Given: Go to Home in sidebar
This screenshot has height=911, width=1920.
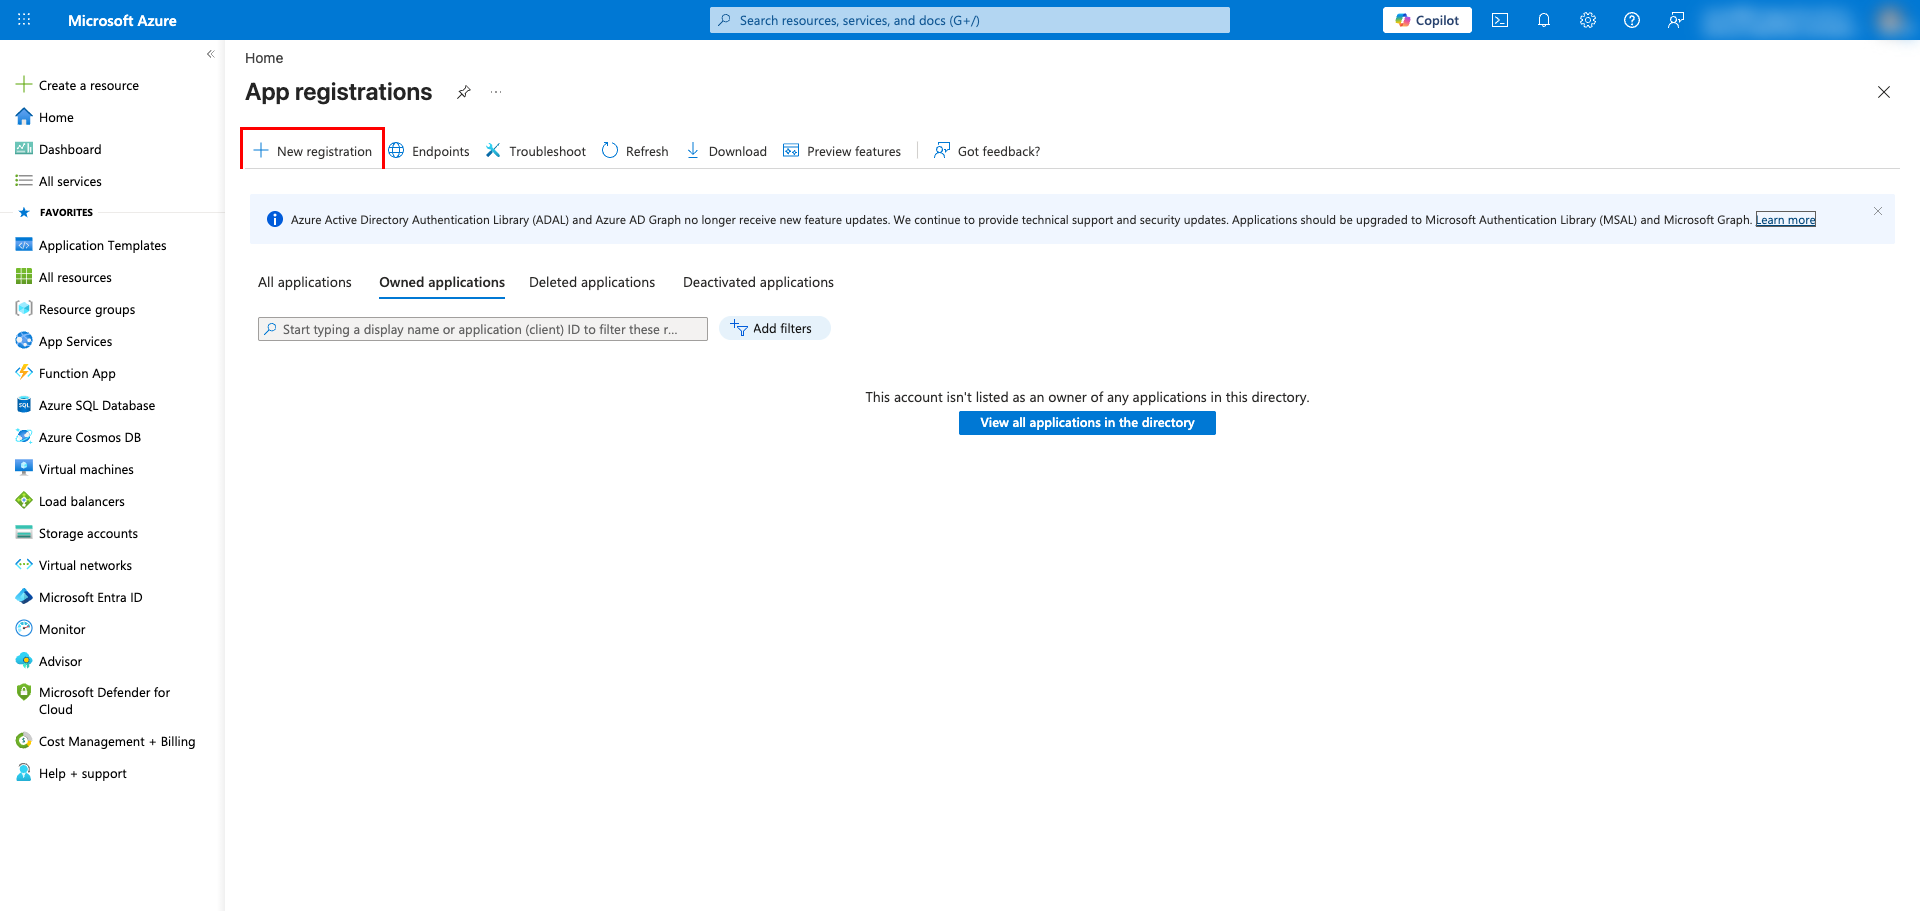Looking at the screenshot, I should coord(56,117).
